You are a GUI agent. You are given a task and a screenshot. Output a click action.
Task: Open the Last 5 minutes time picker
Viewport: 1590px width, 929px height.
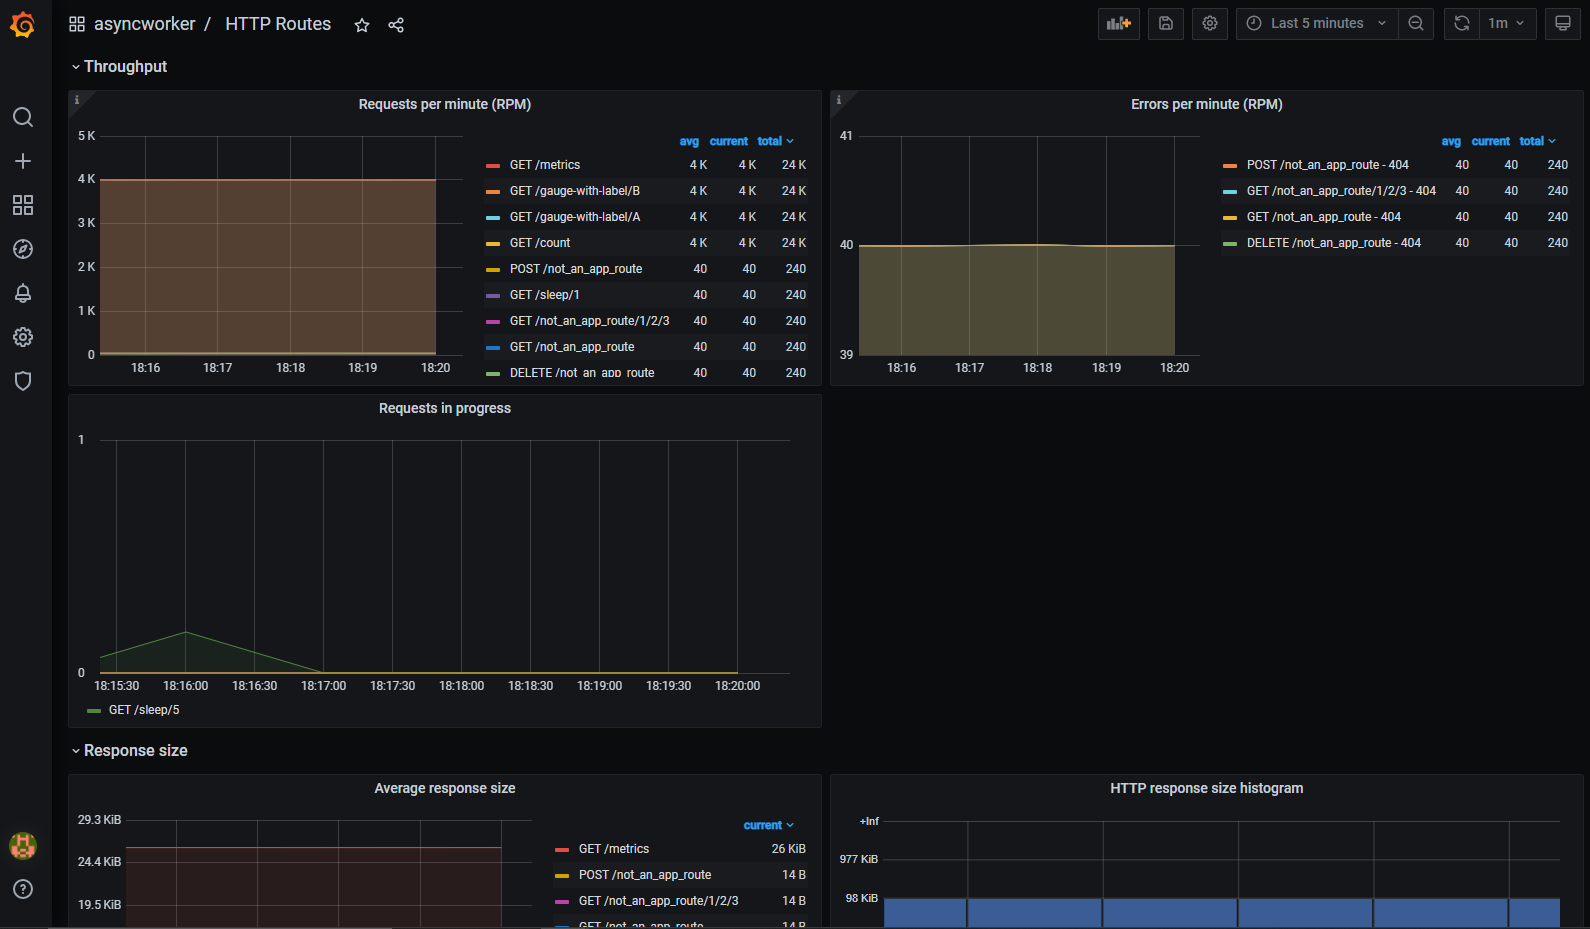coord(1317,23)
